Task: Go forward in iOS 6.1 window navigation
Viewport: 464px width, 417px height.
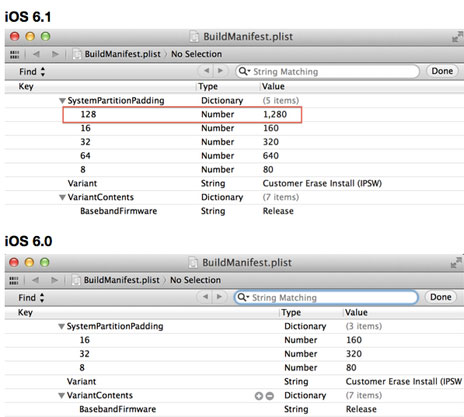Action: pyautogui.click(x=55, y=54)
